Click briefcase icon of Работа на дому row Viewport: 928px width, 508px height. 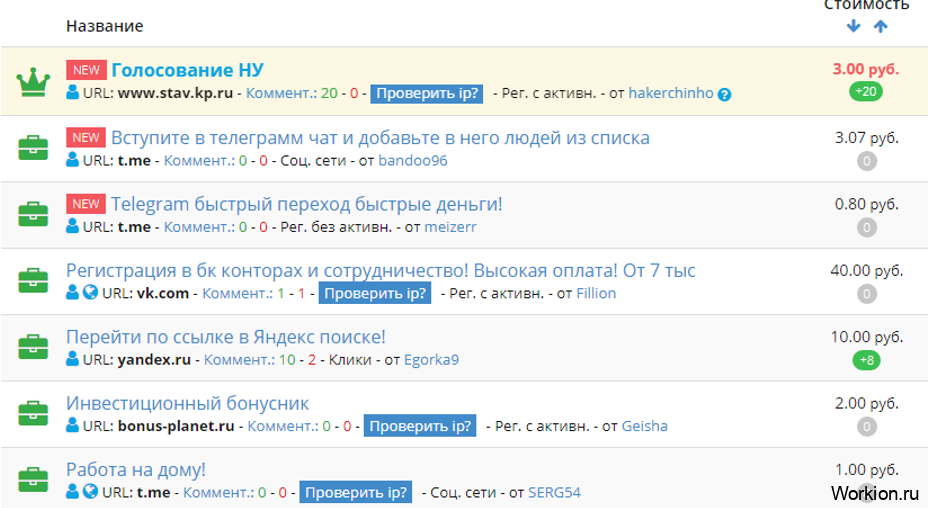(33, 480)
